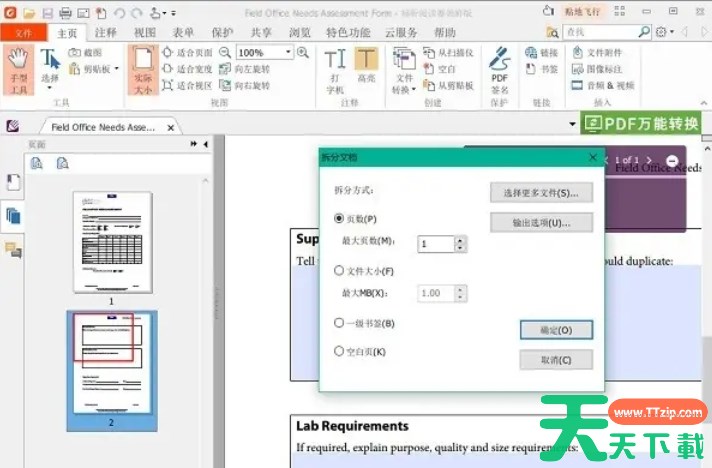712x468 pixels.
Task: Select the Highlight (高亮) tool
Action: (366, 66)
